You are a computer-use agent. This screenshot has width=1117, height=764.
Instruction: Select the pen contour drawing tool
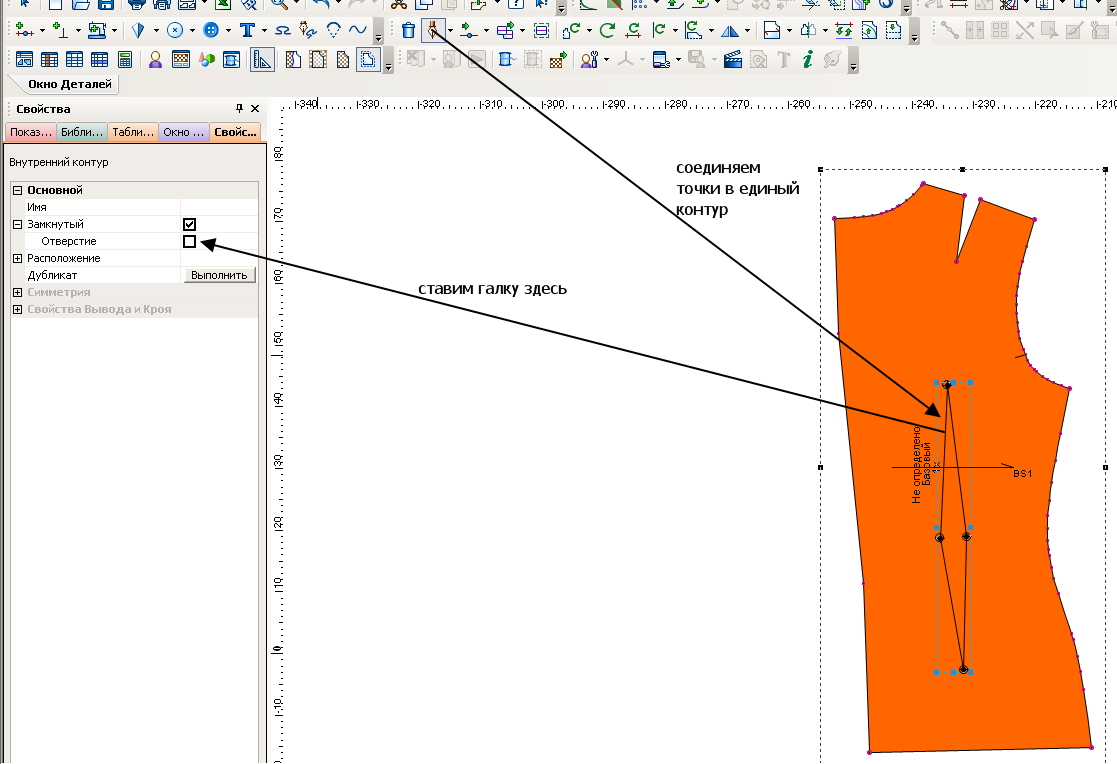tap(433, 30)
